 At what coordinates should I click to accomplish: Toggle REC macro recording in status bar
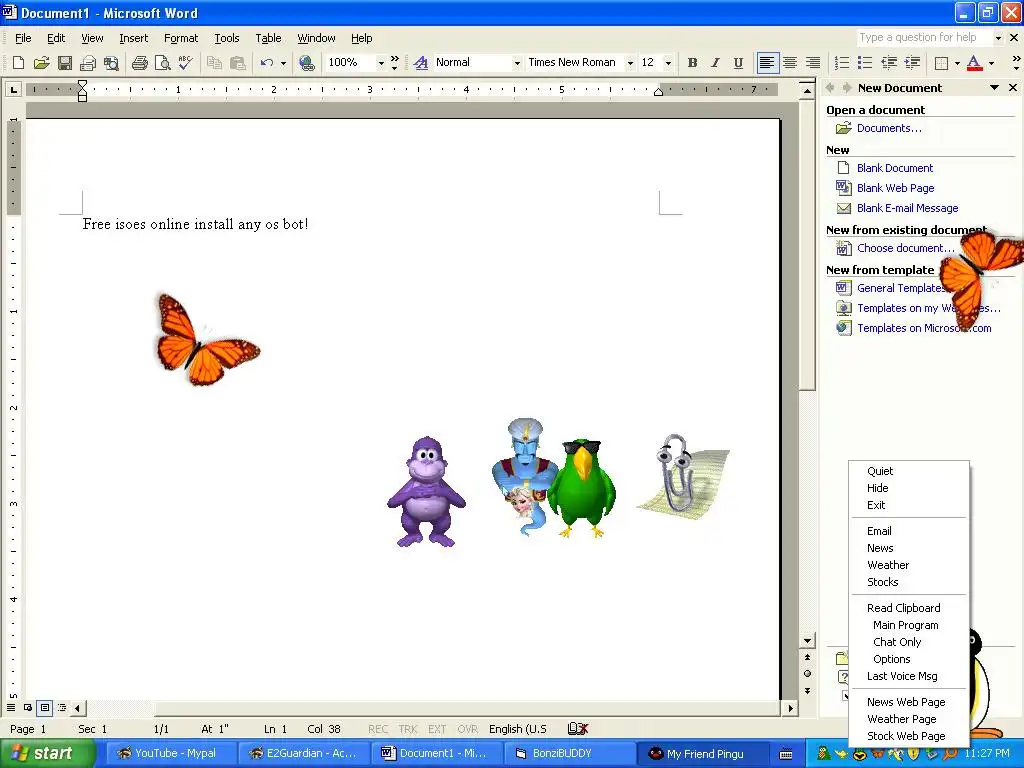point(377,729)
